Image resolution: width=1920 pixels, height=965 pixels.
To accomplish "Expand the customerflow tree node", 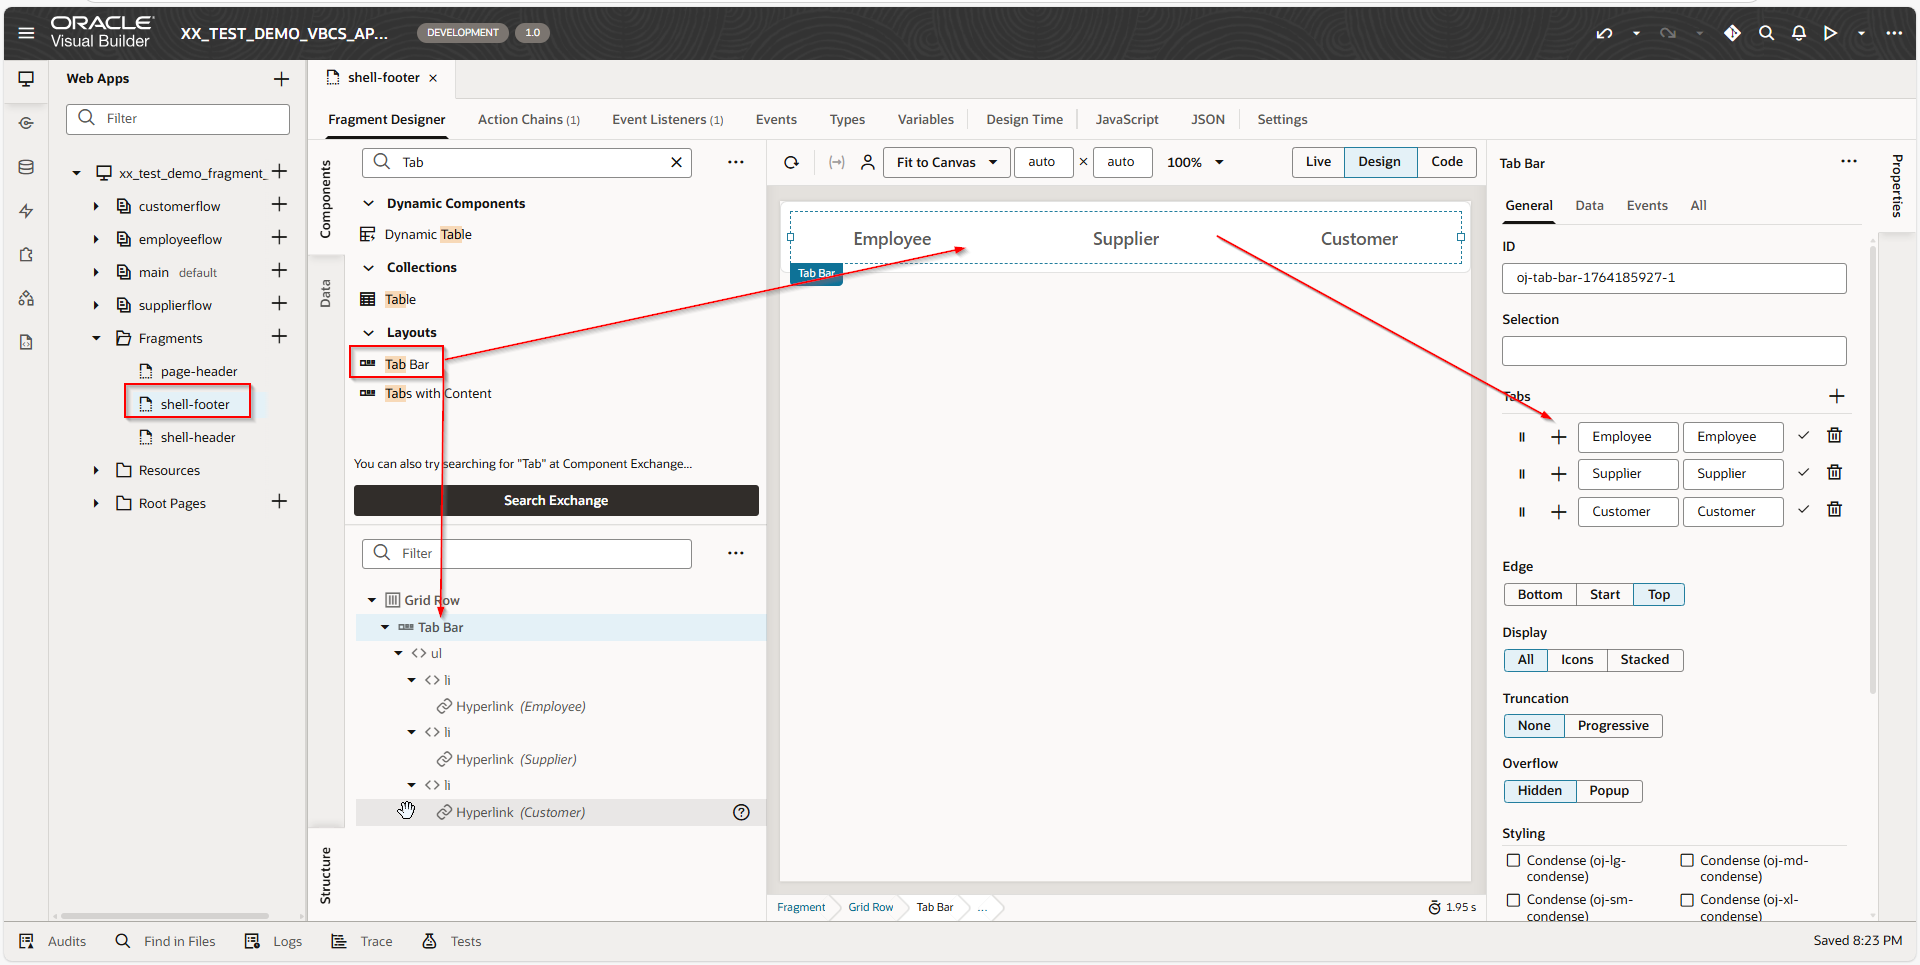I will [96, 206].
